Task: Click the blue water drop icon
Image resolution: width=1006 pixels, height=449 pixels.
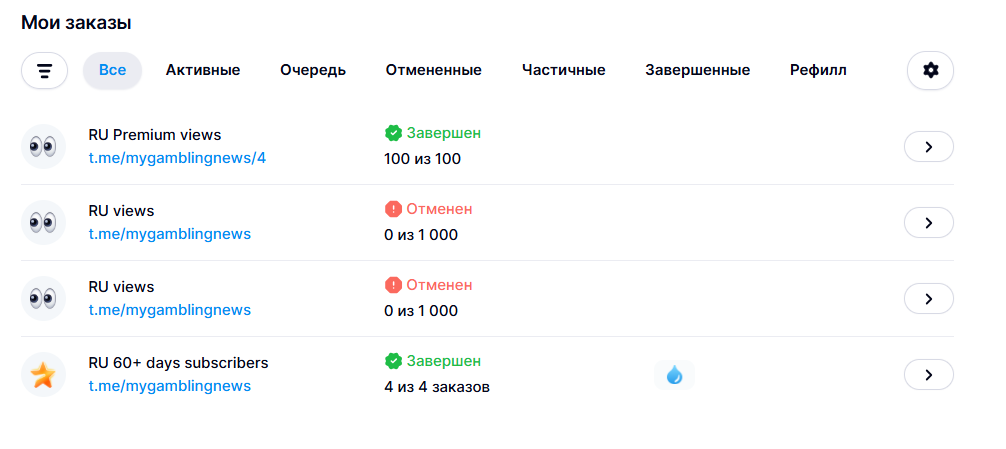Action: point(674,375)
